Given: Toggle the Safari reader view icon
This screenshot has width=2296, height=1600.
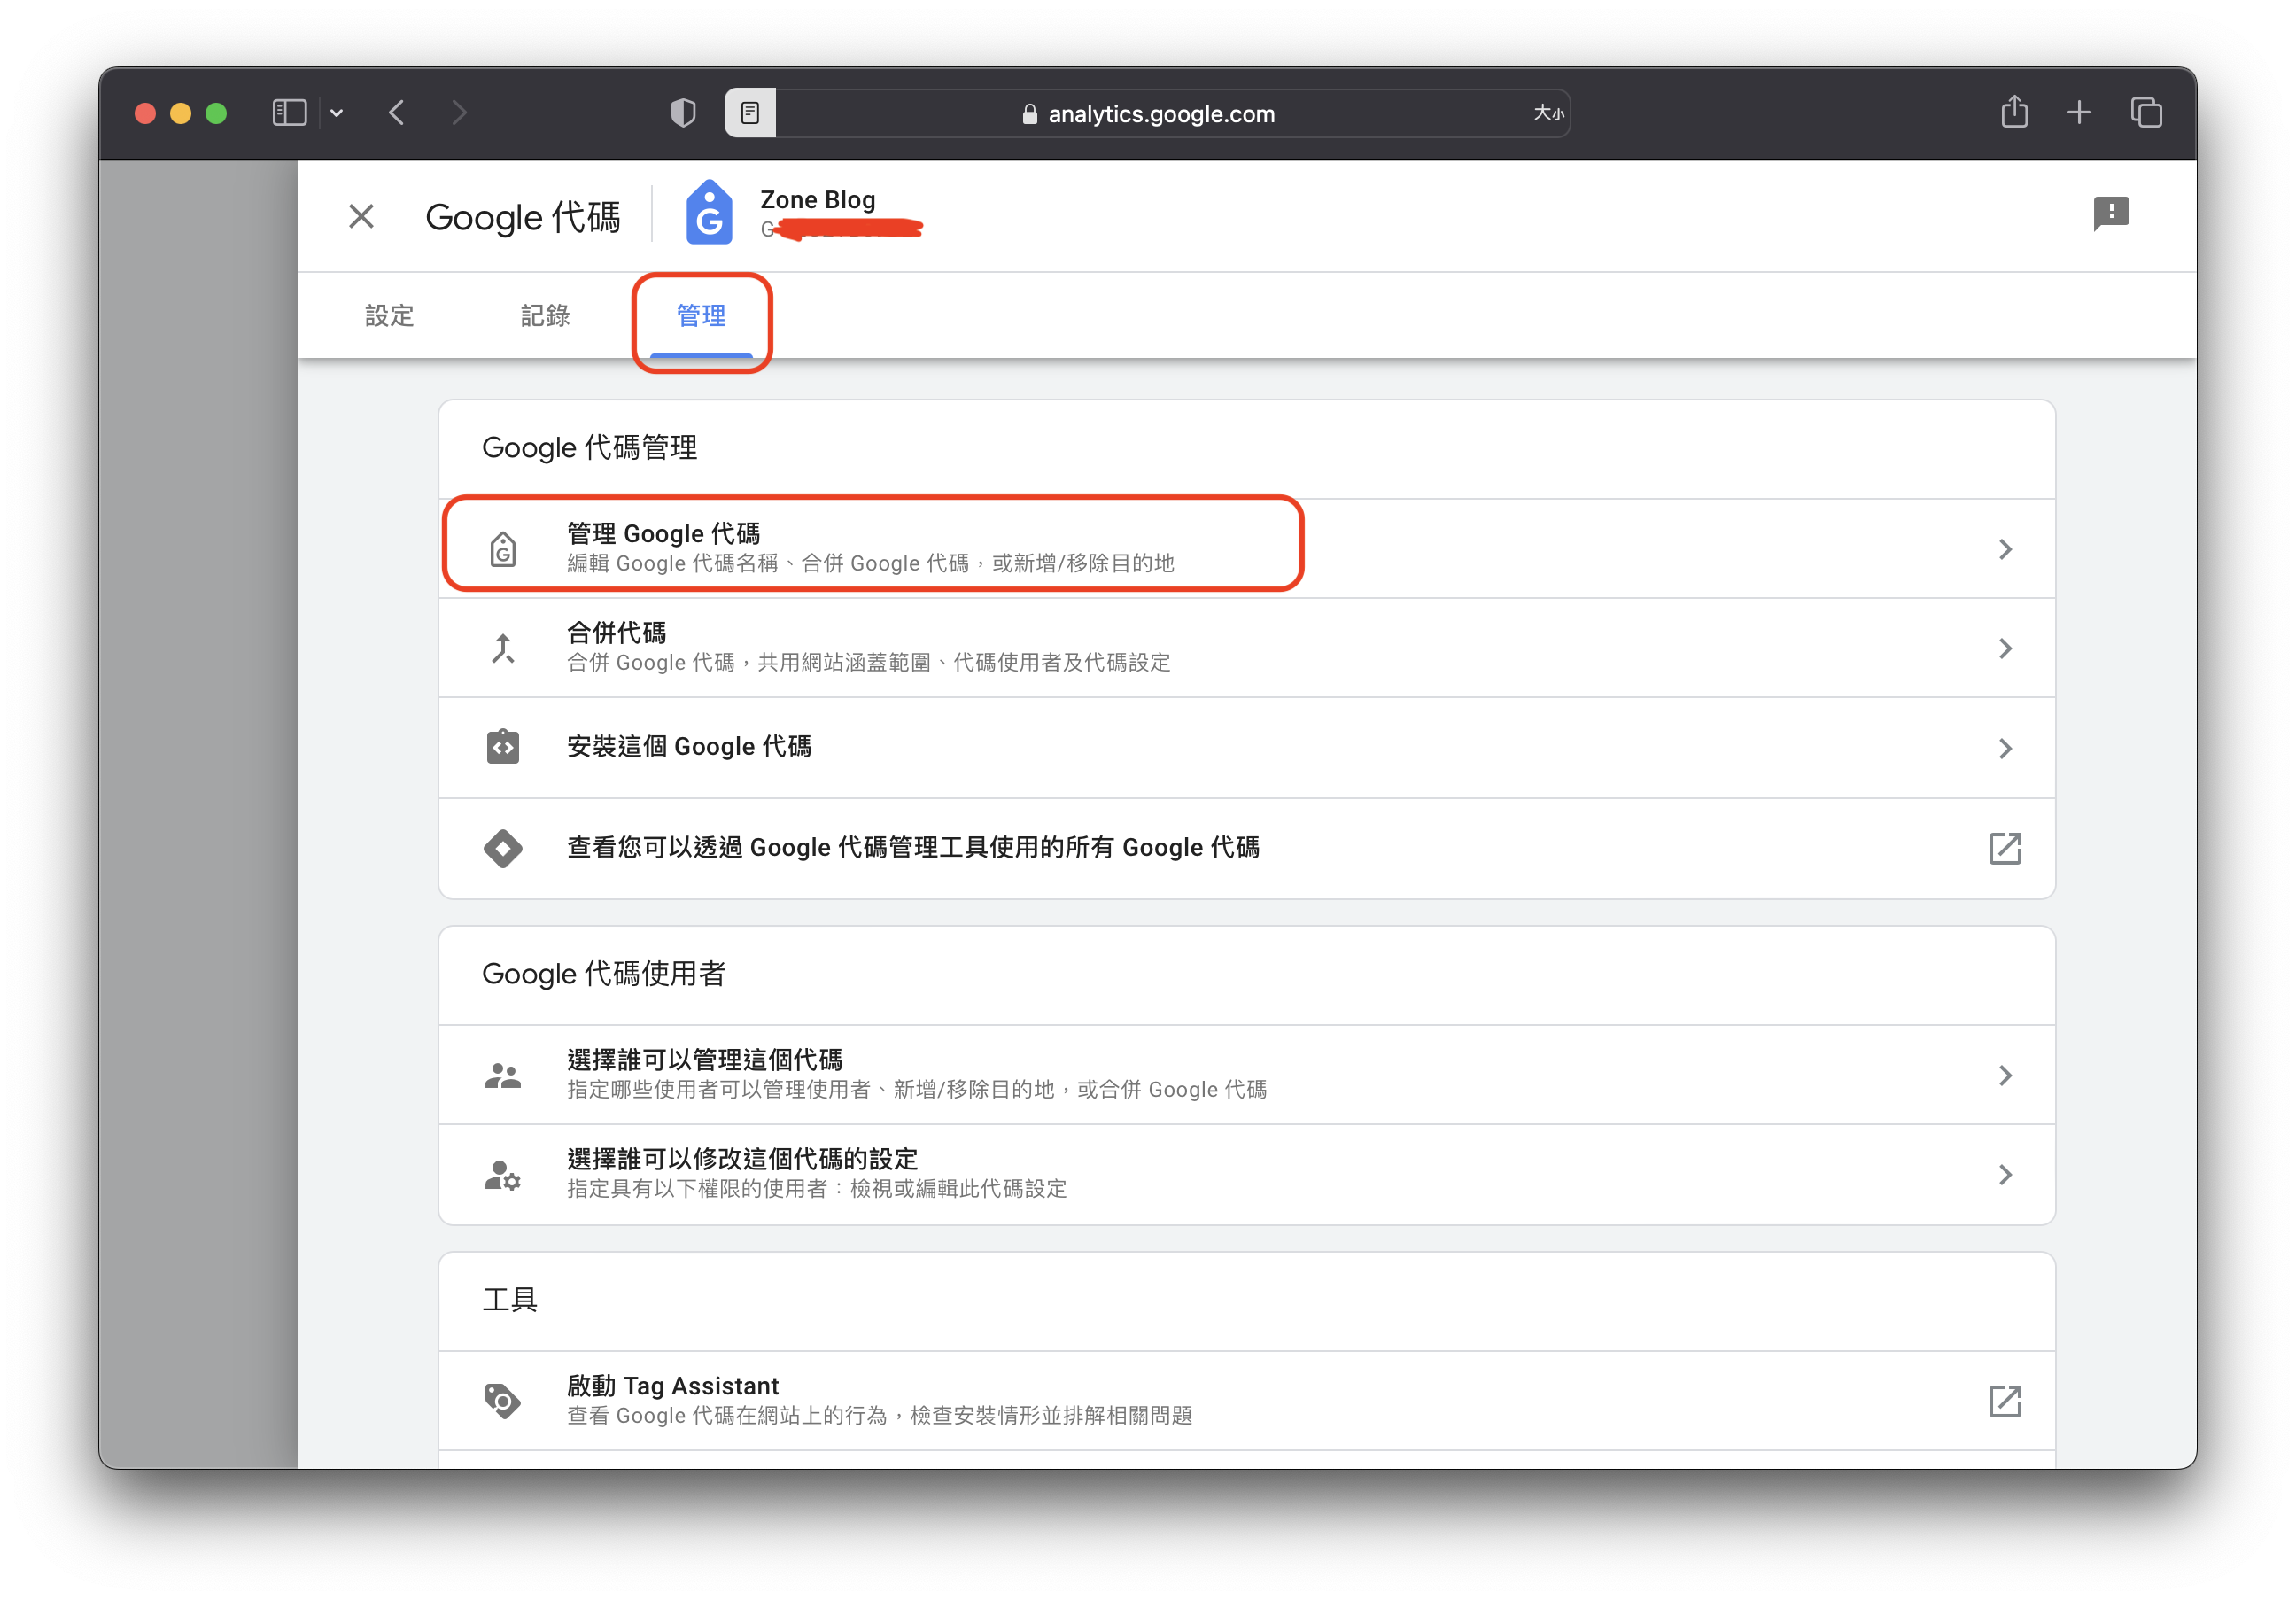Looking at the screenshot, I should [x=750, y=113].
